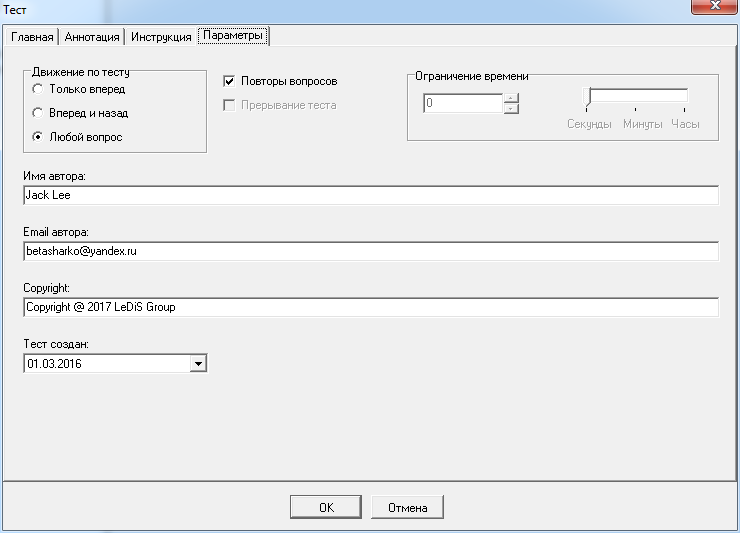Click the time limit value field

(462, 103)
